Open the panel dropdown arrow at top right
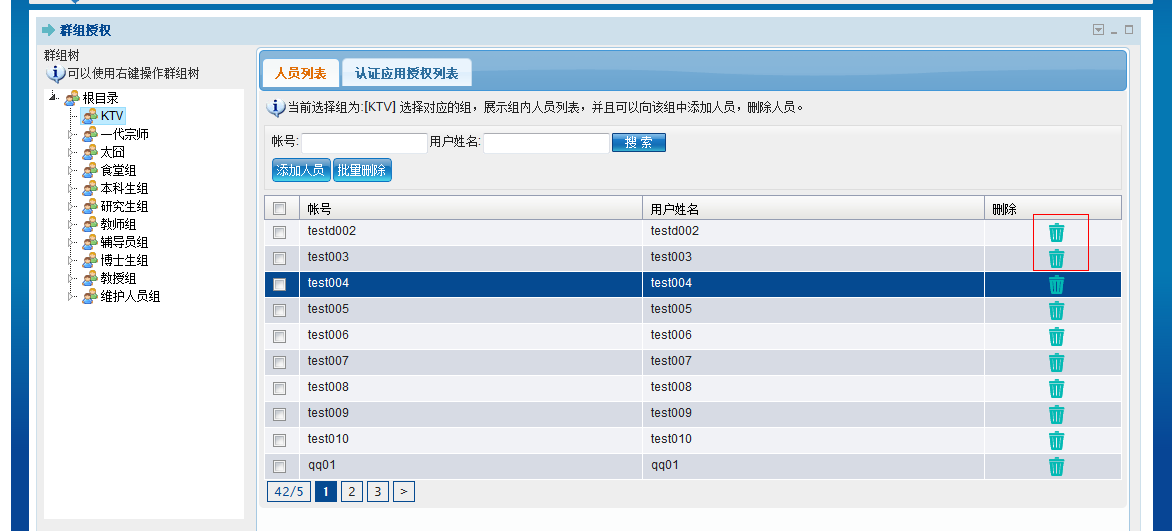This screenshot has height=531, width=1176. (x=1098, y=30)
